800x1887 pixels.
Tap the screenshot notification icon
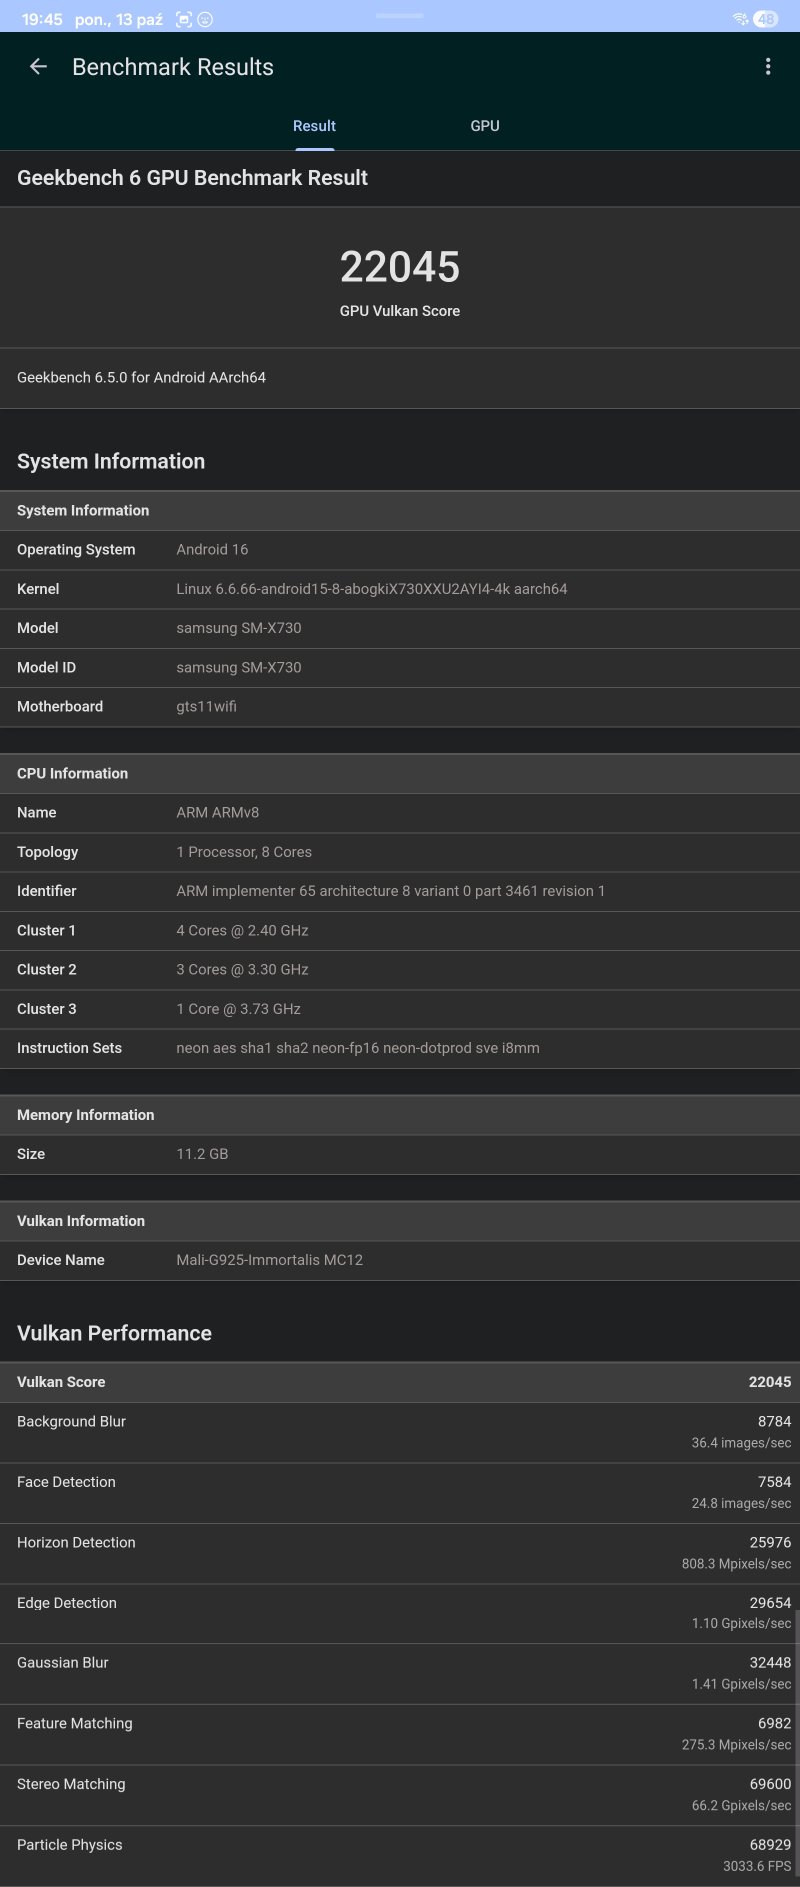[x=183, y=19]
